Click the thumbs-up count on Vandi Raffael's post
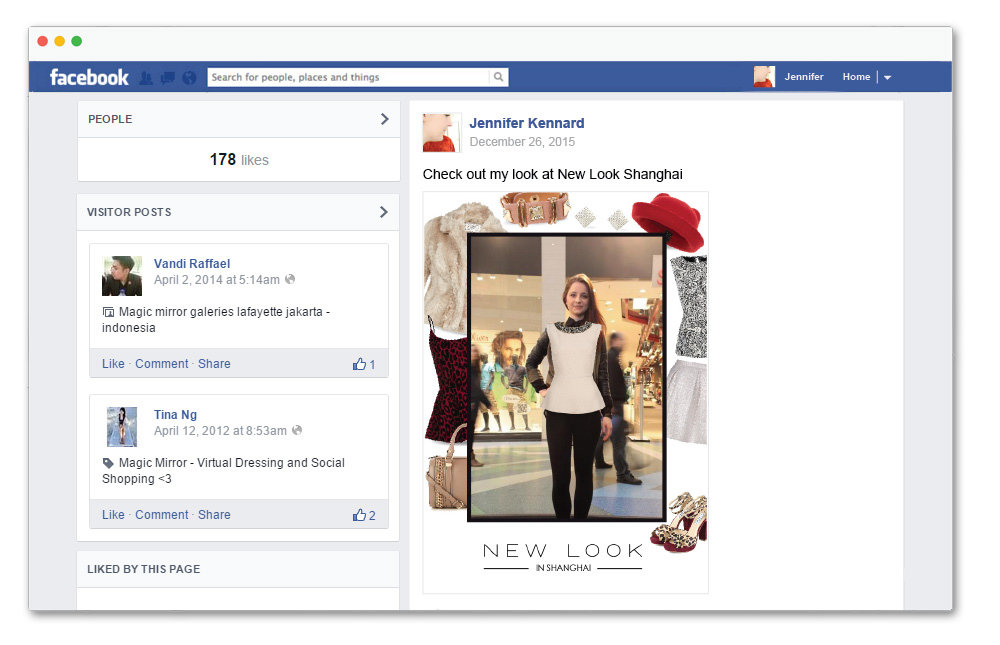This screenshot has width=1000, height=645. point(364,364)
